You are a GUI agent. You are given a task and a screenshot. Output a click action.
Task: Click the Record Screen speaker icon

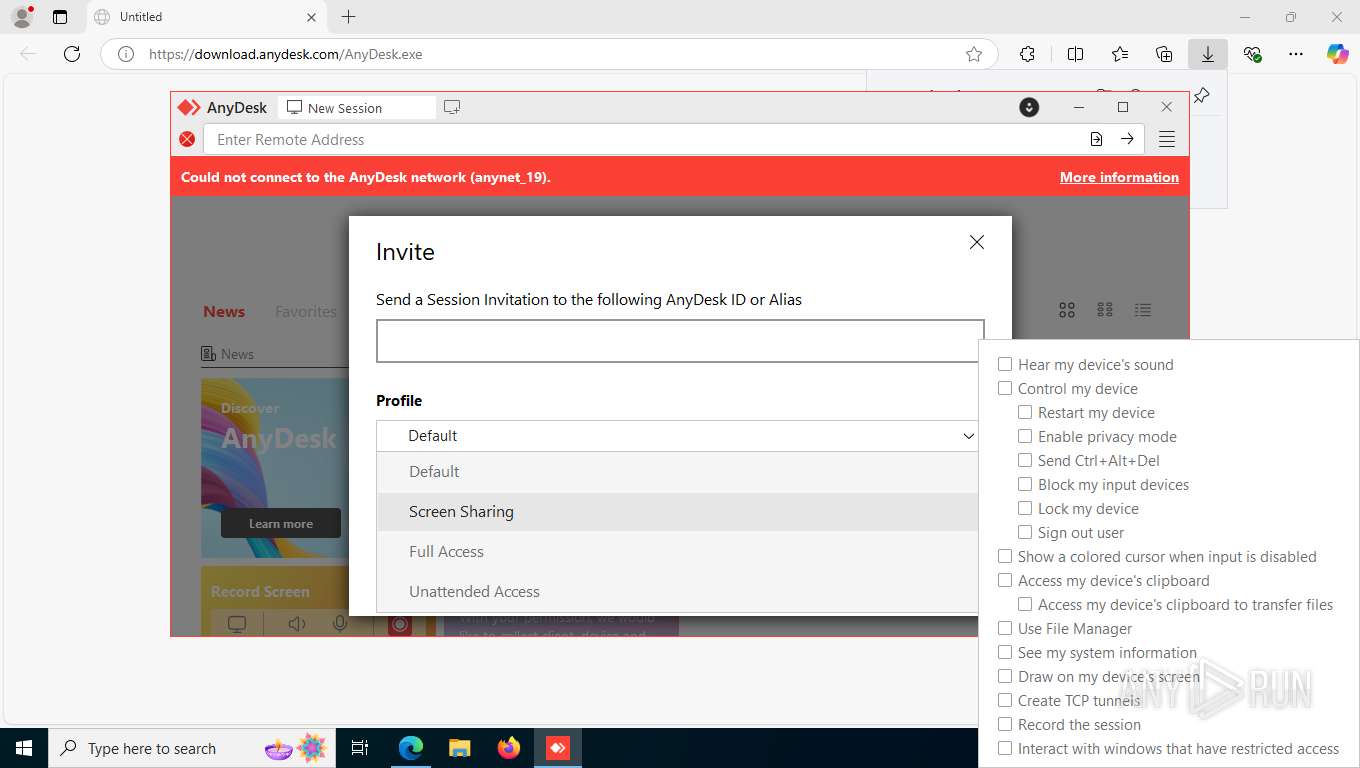coord(297,624)
